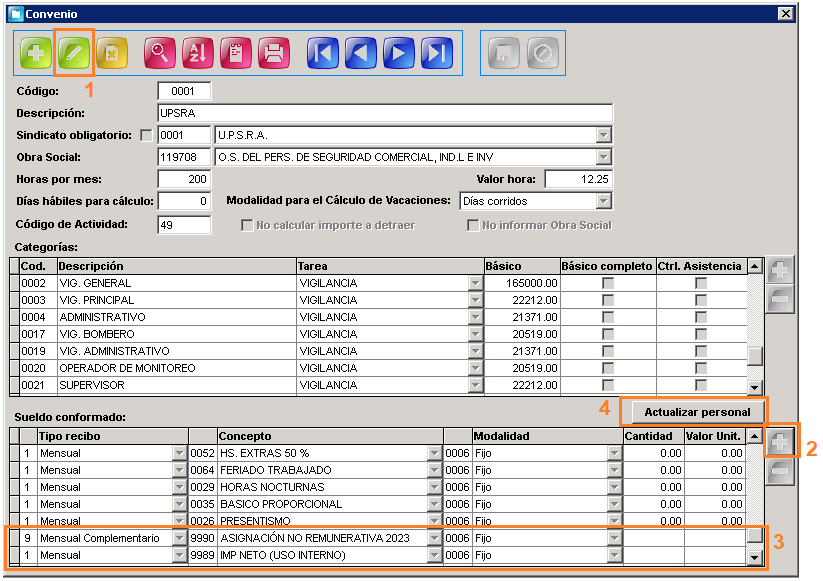Click the Valor hora field 12.25
The width and height of the screenshot is (823, 581).
click(578, 179)
